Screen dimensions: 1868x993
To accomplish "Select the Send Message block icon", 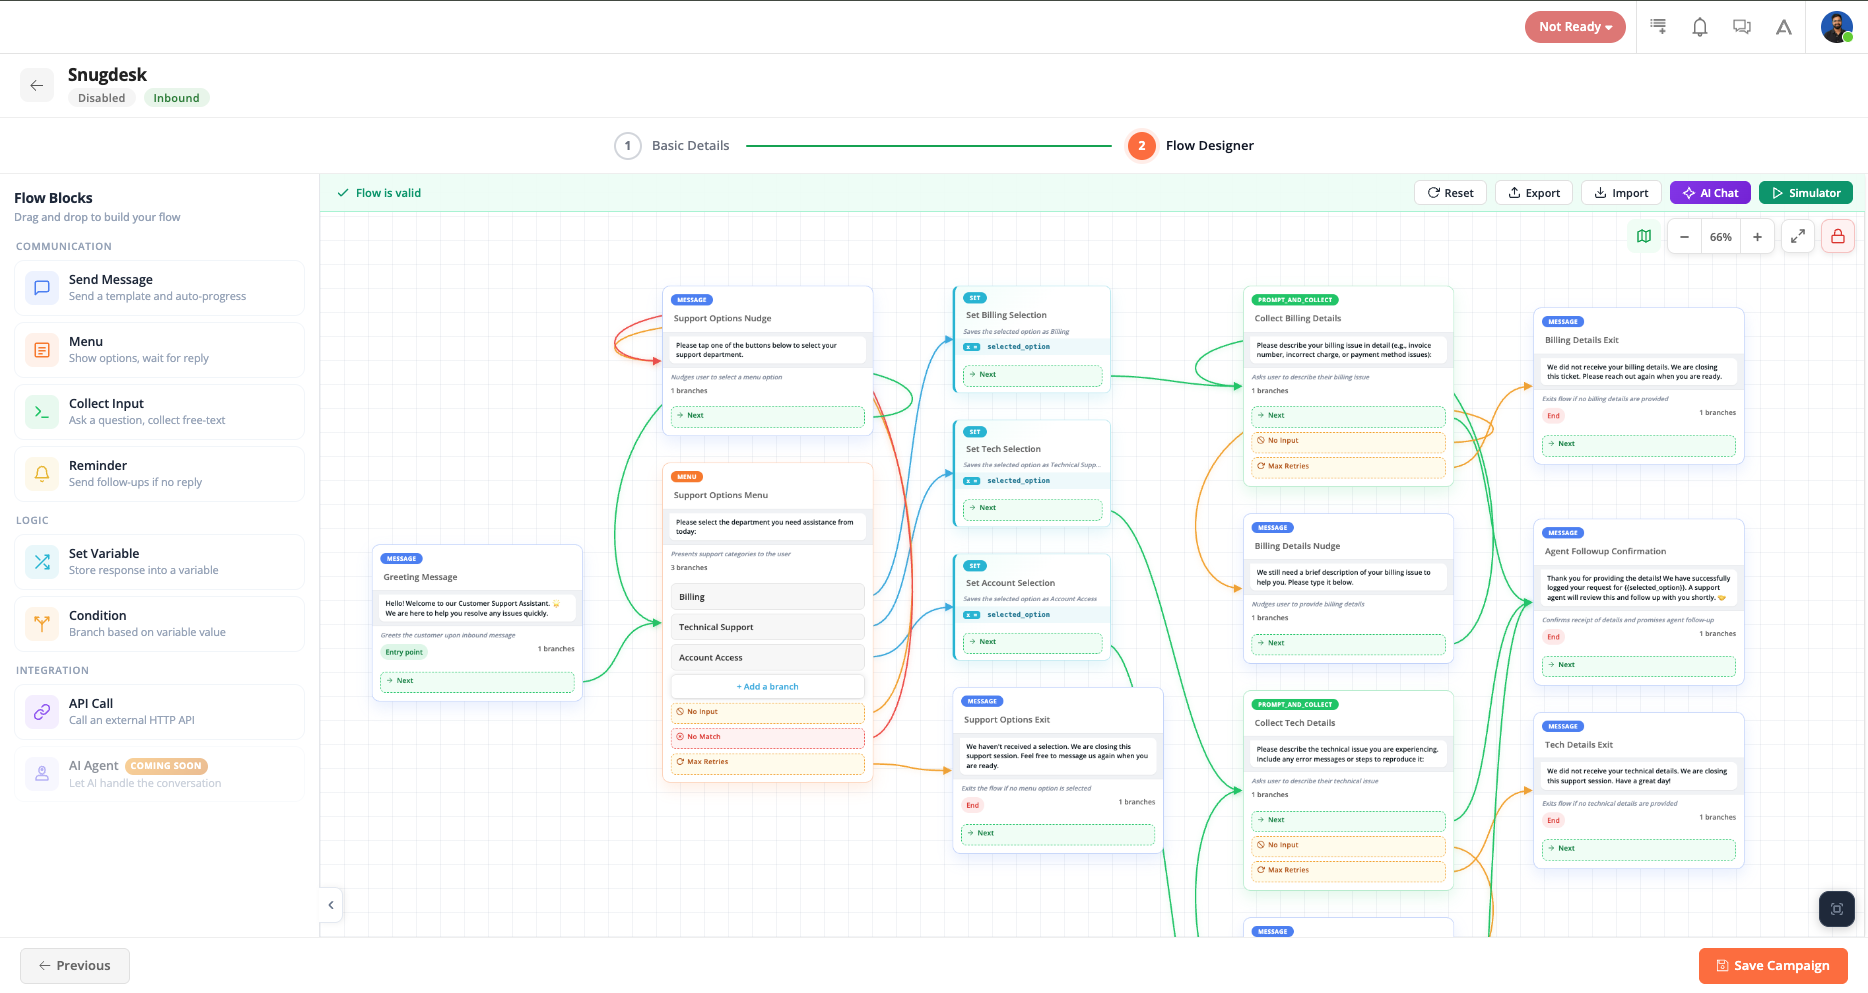I will pos(42,288).
